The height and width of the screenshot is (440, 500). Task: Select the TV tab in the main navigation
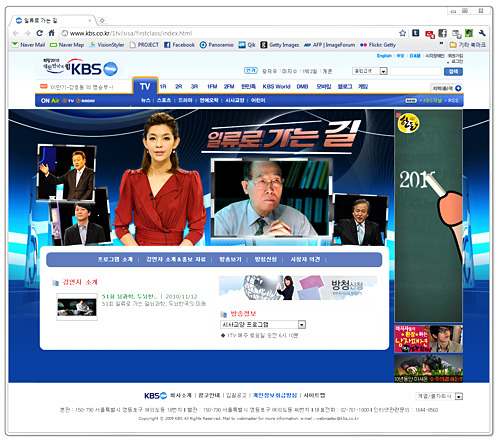pyautogui.click(x=145, y=86)
